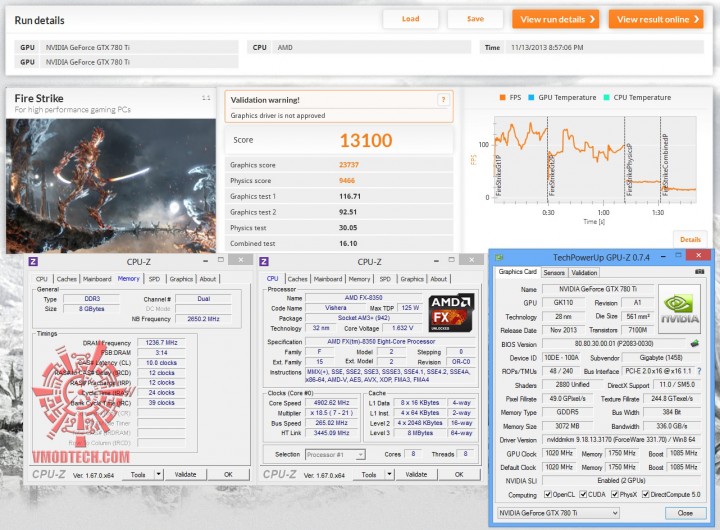Open Memory tab in CPU-Z CPU window
This screenshot has width=720, height=530.
click(x=359, y=279)
